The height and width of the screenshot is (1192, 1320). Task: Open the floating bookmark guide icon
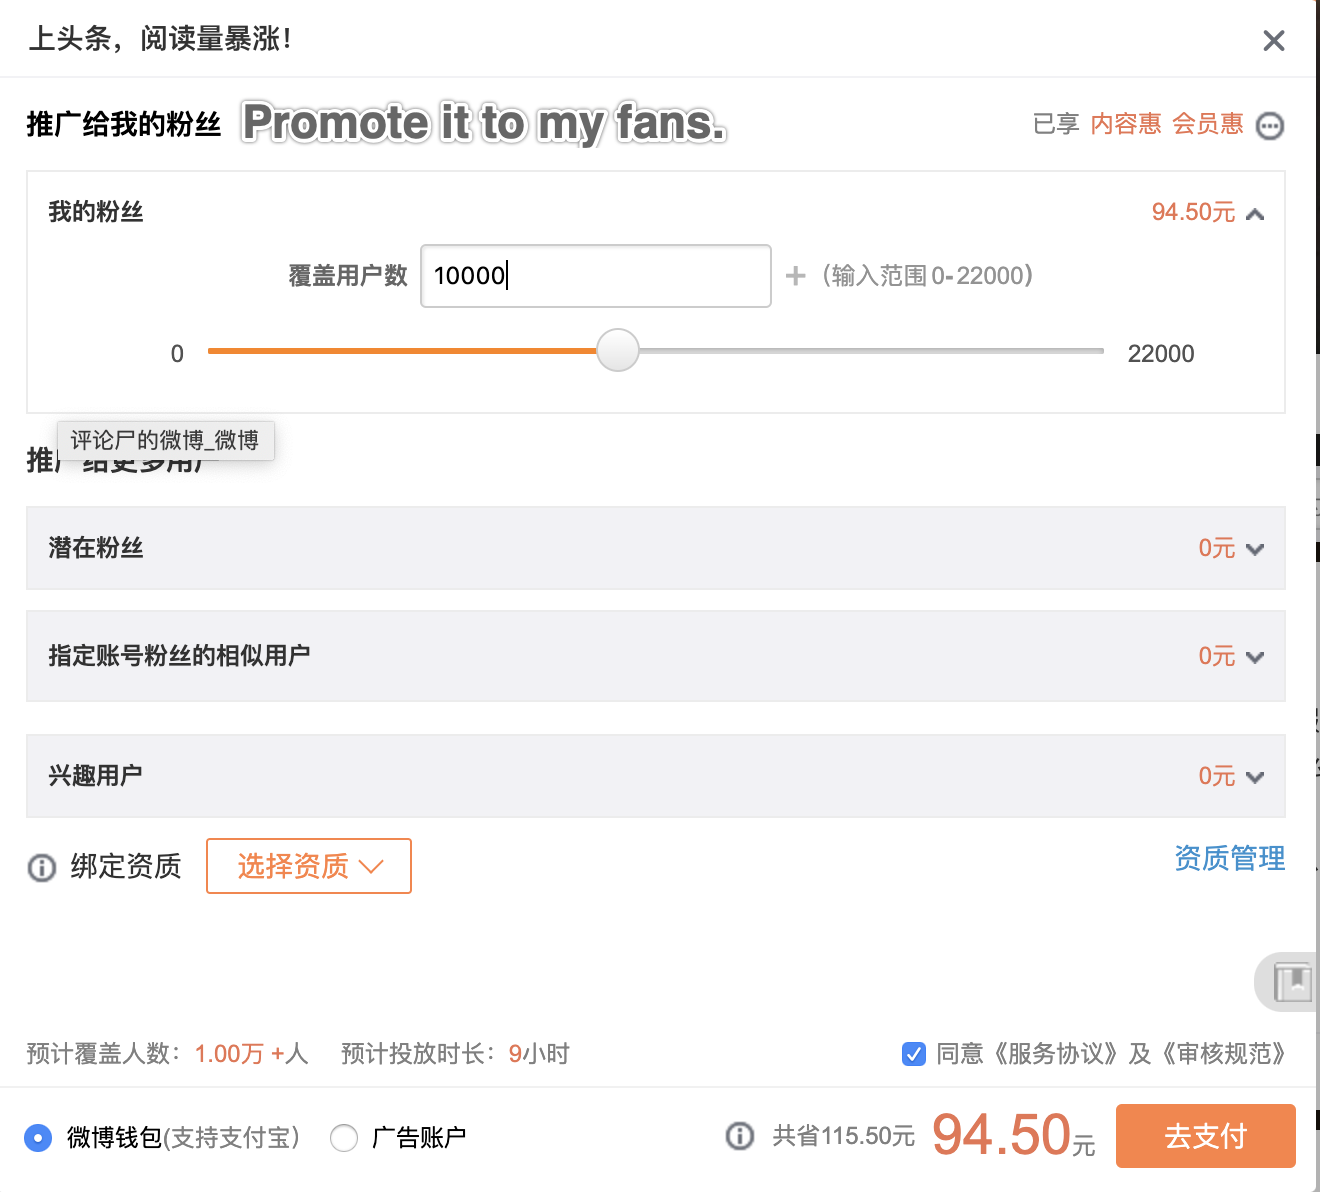click(x=1292, y=982)
